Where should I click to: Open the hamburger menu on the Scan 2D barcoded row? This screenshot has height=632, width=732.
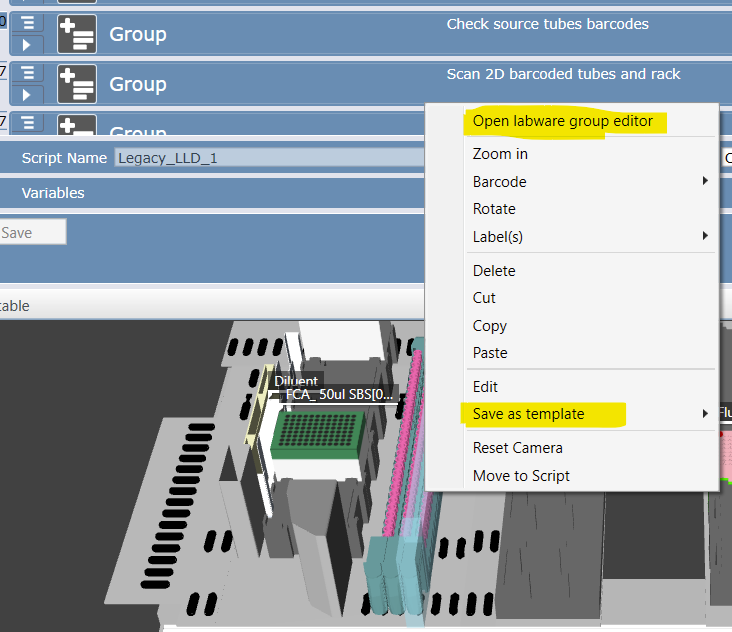coord(28,72)
